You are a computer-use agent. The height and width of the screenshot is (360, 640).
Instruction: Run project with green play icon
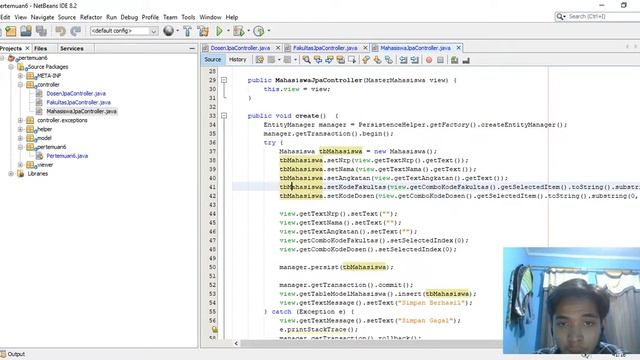[219, 31]
